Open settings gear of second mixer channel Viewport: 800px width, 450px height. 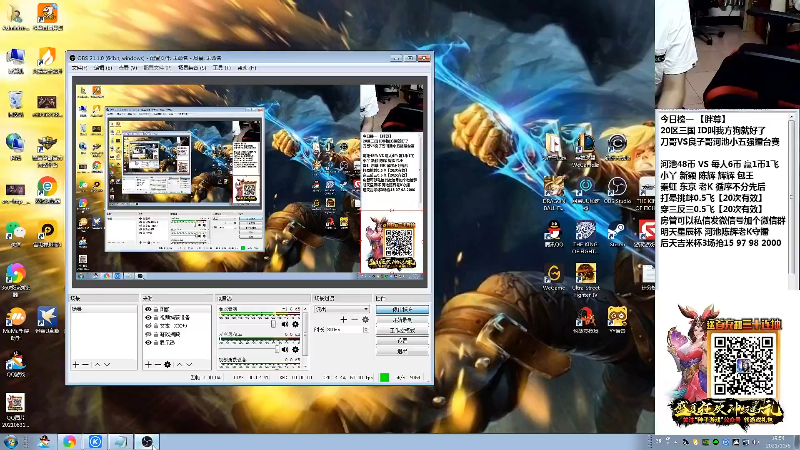tap(295, 349)
